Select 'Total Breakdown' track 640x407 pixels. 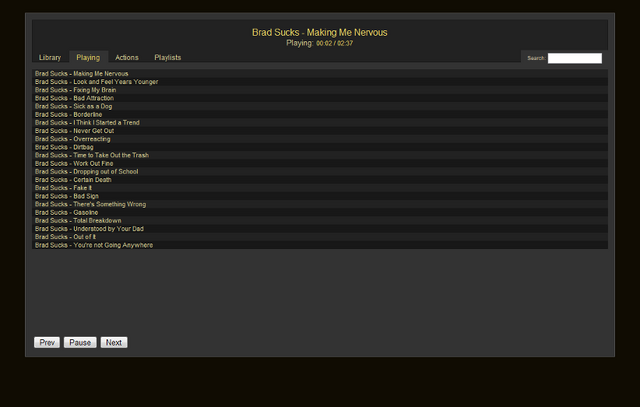320,220
